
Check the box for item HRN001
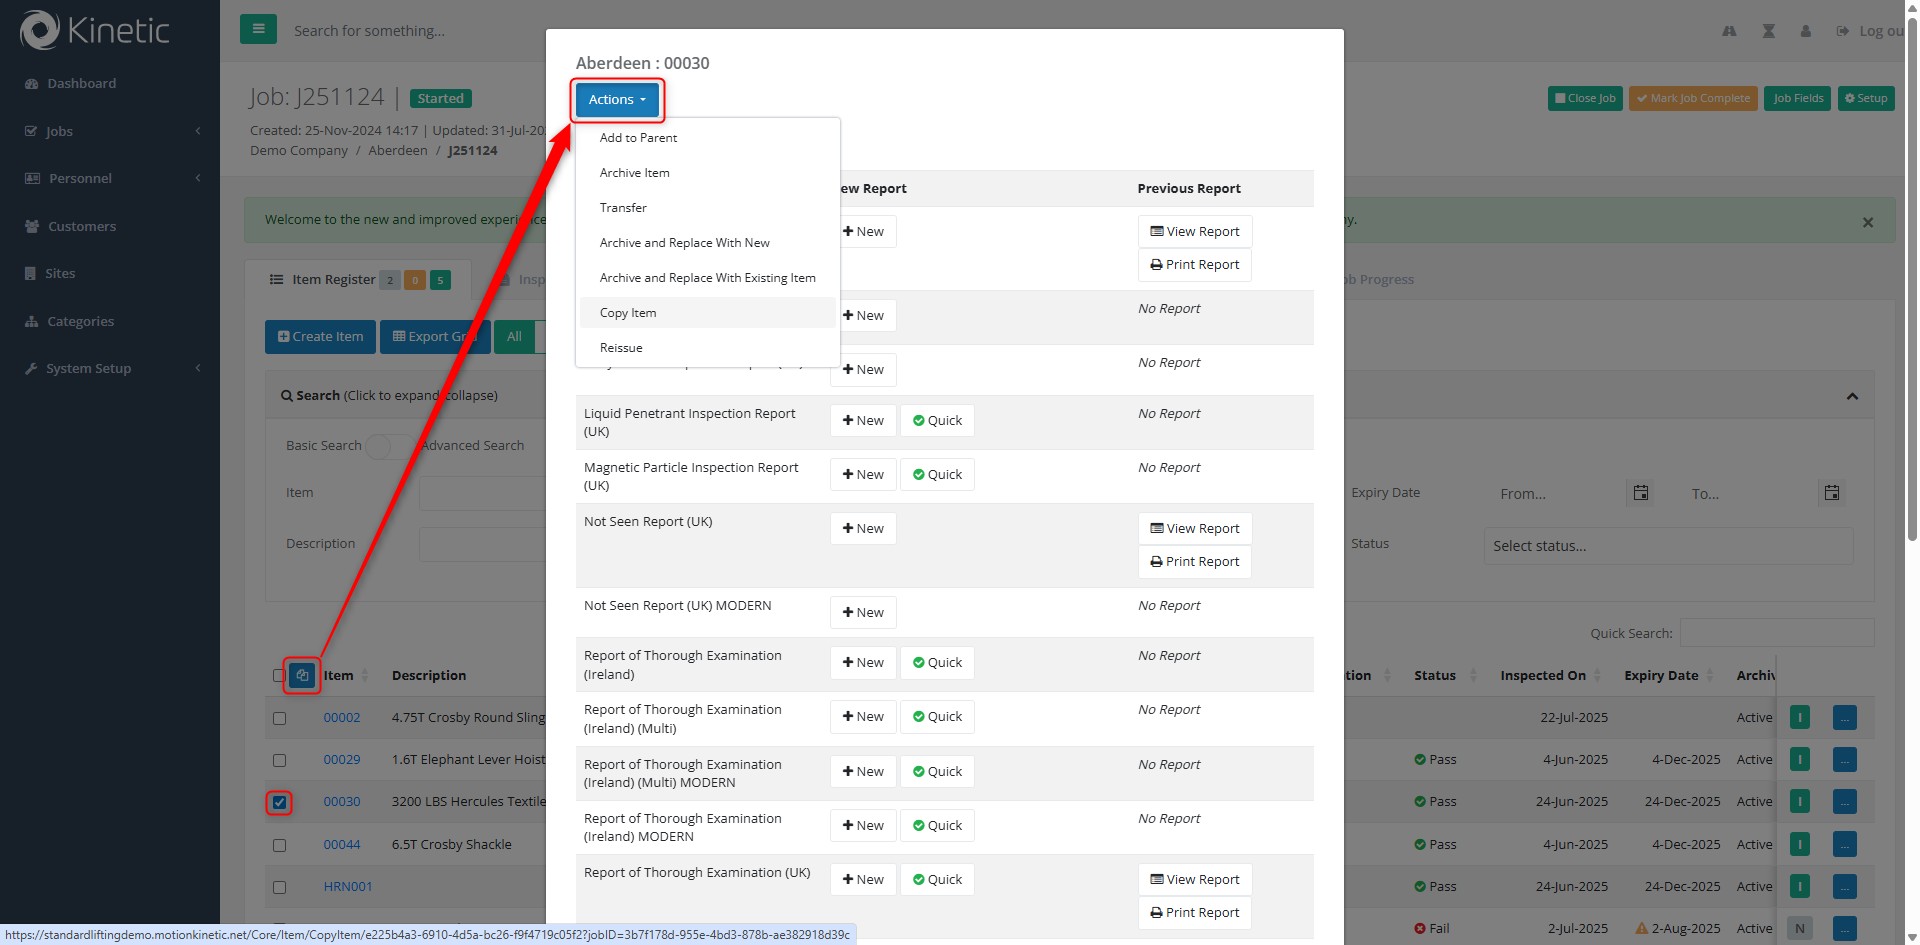point(279,887)
